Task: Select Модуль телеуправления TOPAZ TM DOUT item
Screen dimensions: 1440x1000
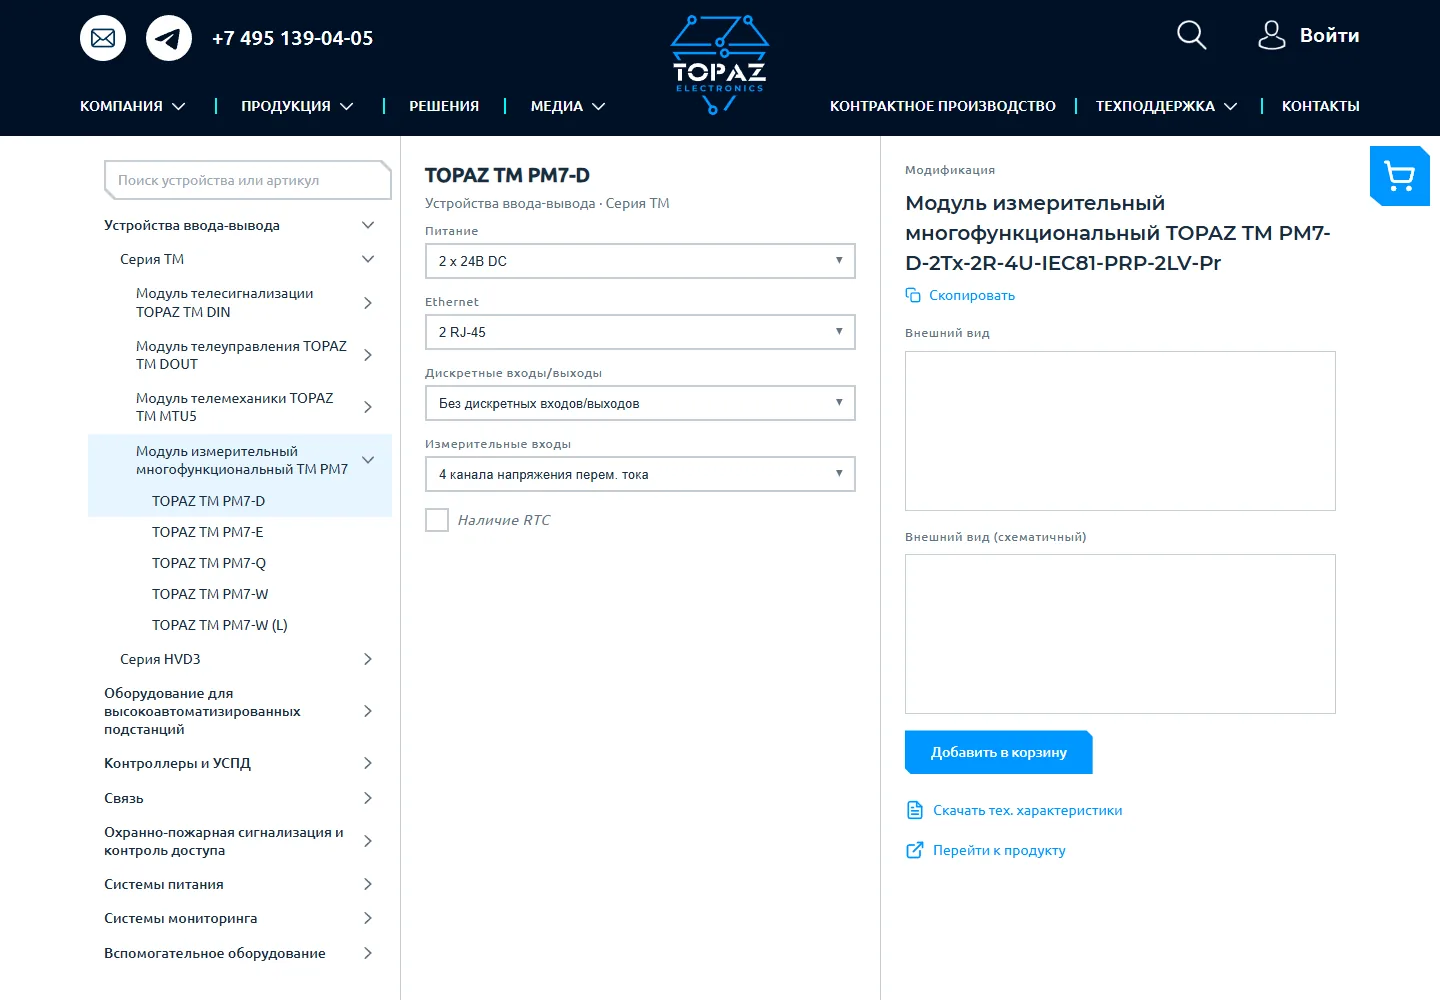Action: (241, 355)
